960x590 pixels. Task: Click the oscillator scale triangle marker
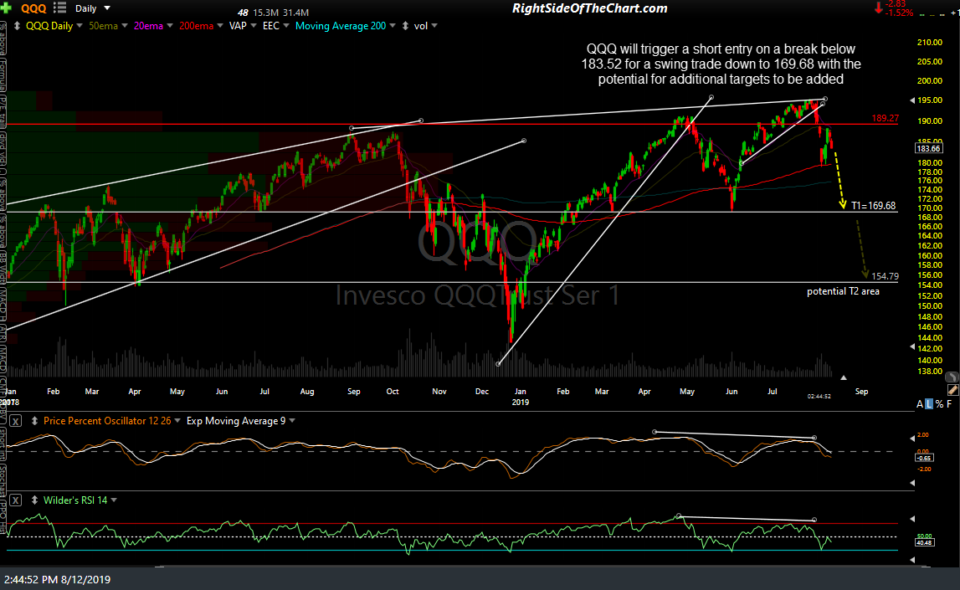tap(912, 437)
